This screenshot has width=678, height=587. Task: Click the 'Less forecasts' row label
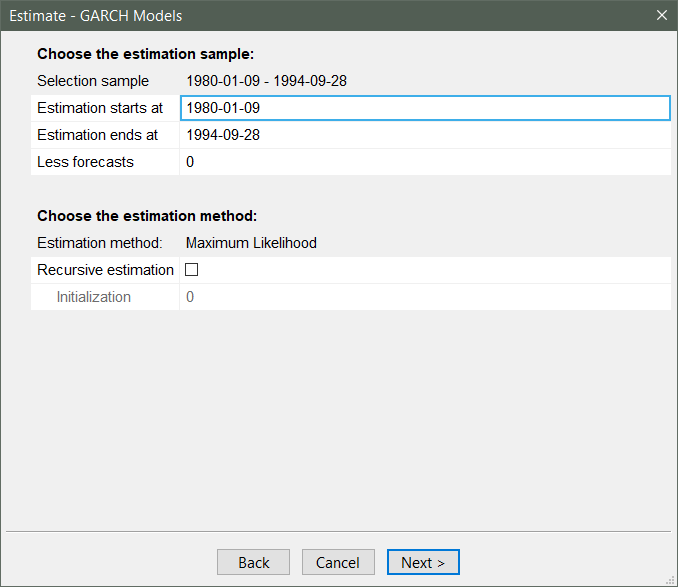85,162
